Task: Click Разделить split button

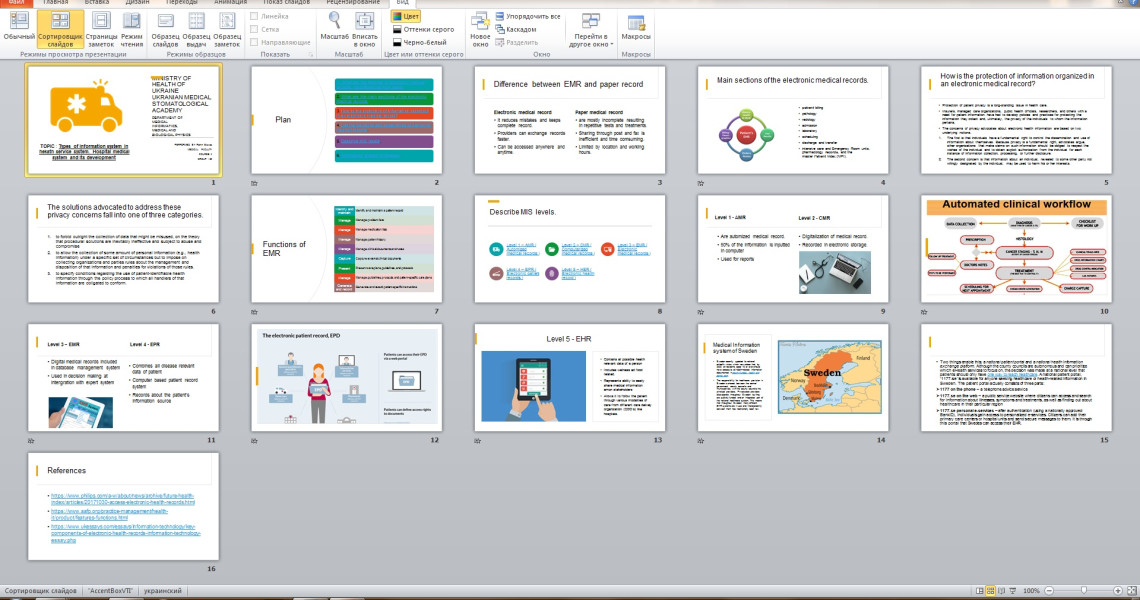Action: (x=517, y=42)
